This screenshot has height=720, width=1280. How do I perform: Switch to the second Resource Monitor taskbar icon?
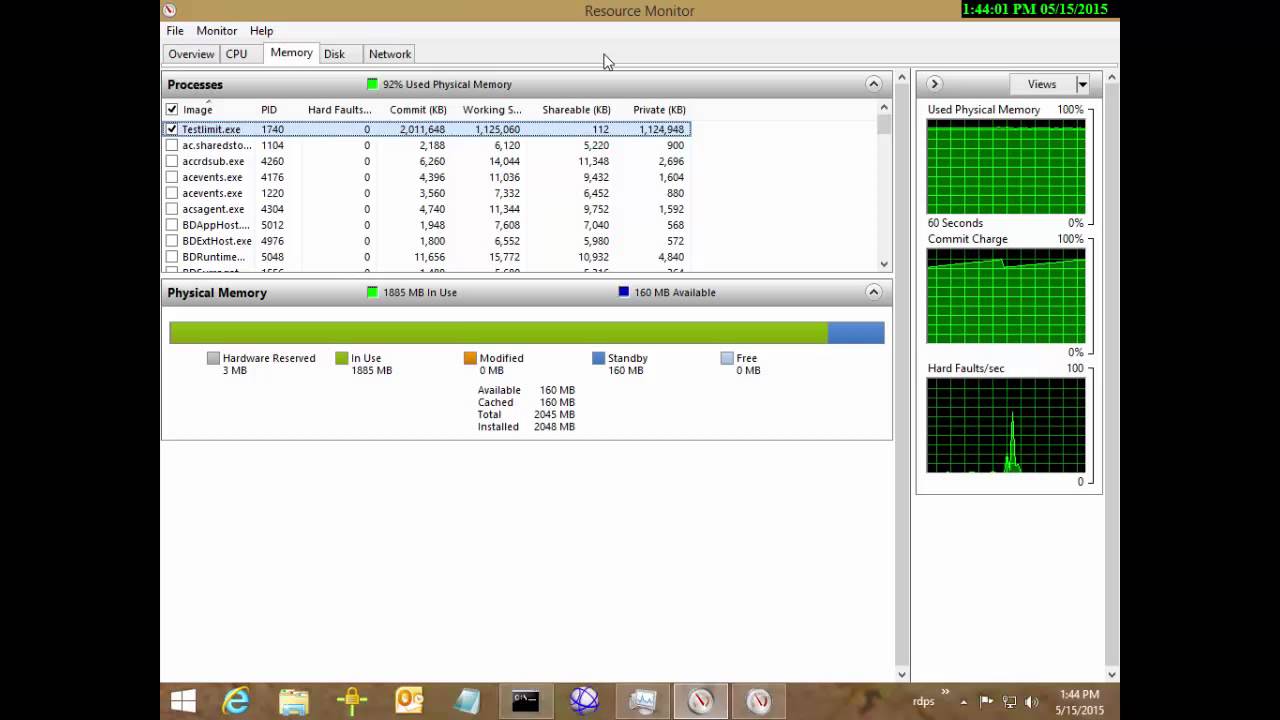pyautogui.click(x=758, y=701)
